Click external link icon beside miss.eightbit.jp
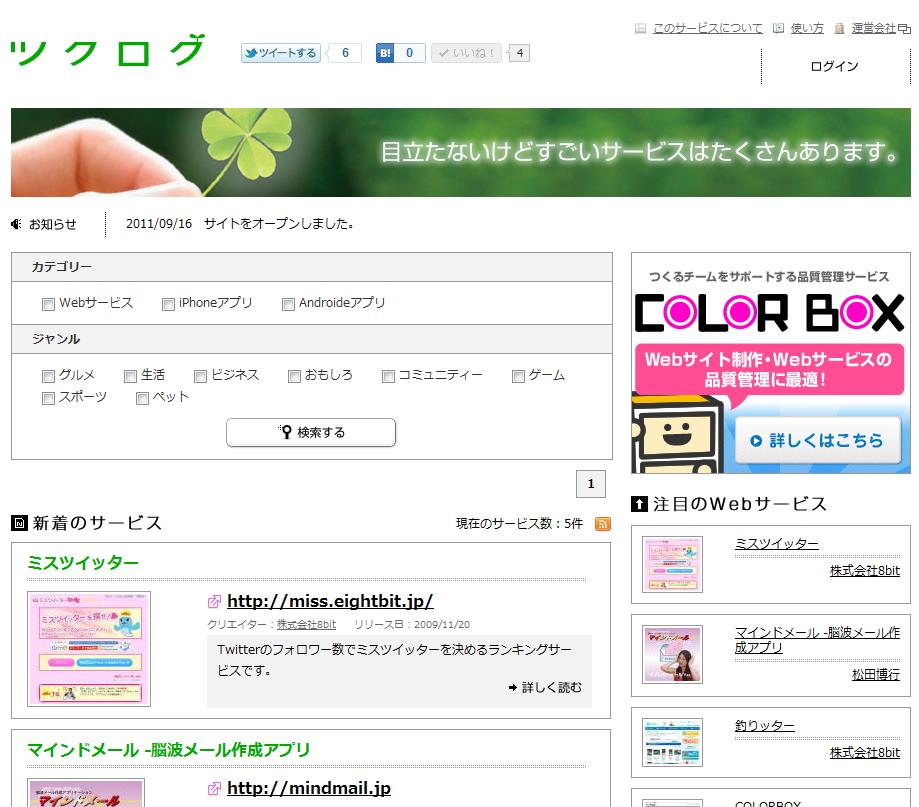Screen dimensions: 919x807 coord(214,602)
